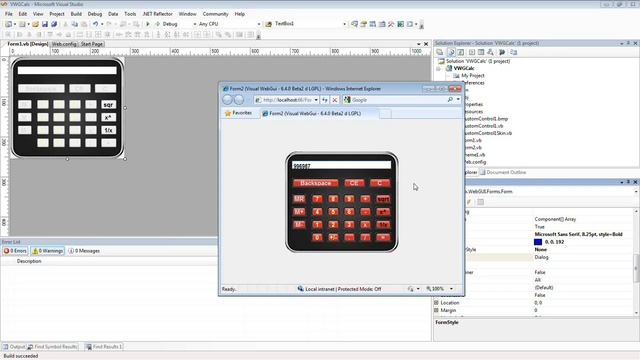
Task: Open the Debug solution configuration dropdown
Action: tap(194, 24)
